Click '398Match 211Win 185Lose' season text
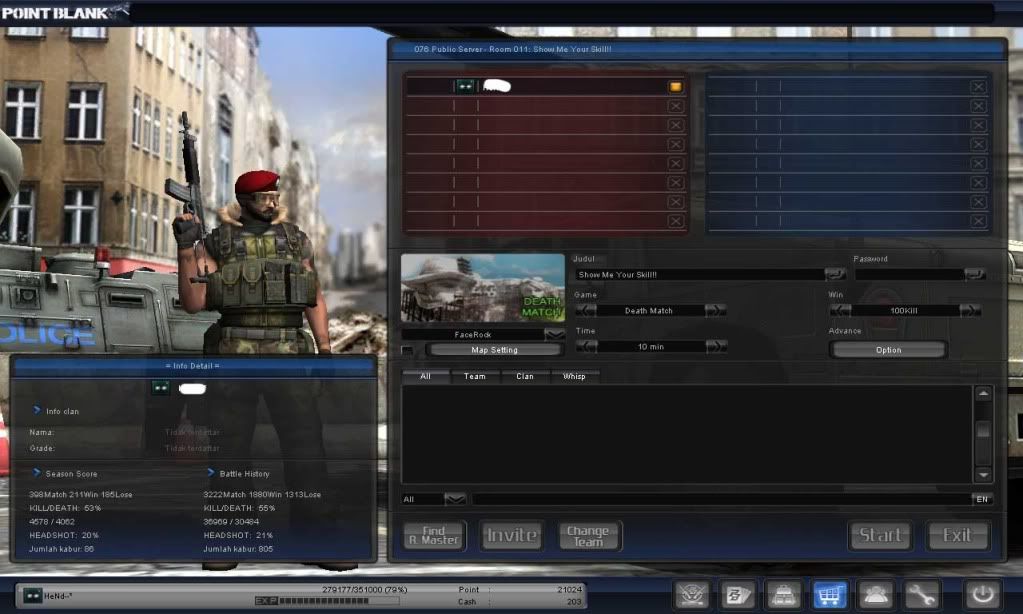 coord(80,495)
